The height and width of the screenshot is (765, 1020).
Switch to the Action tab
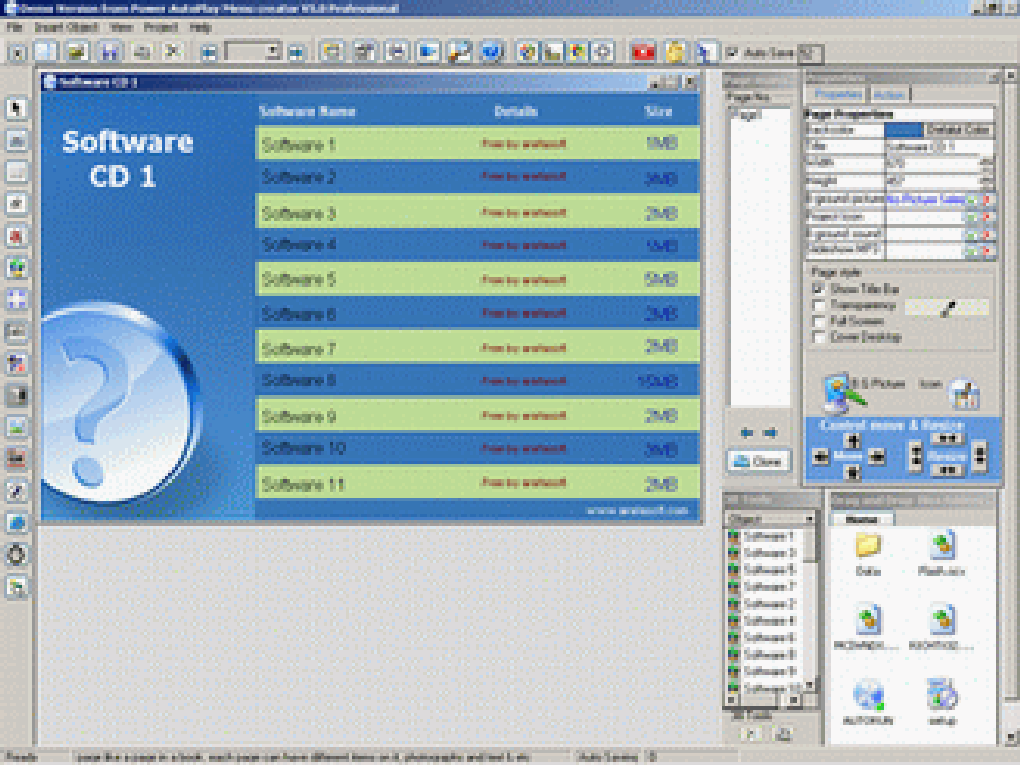pos(889,94)
